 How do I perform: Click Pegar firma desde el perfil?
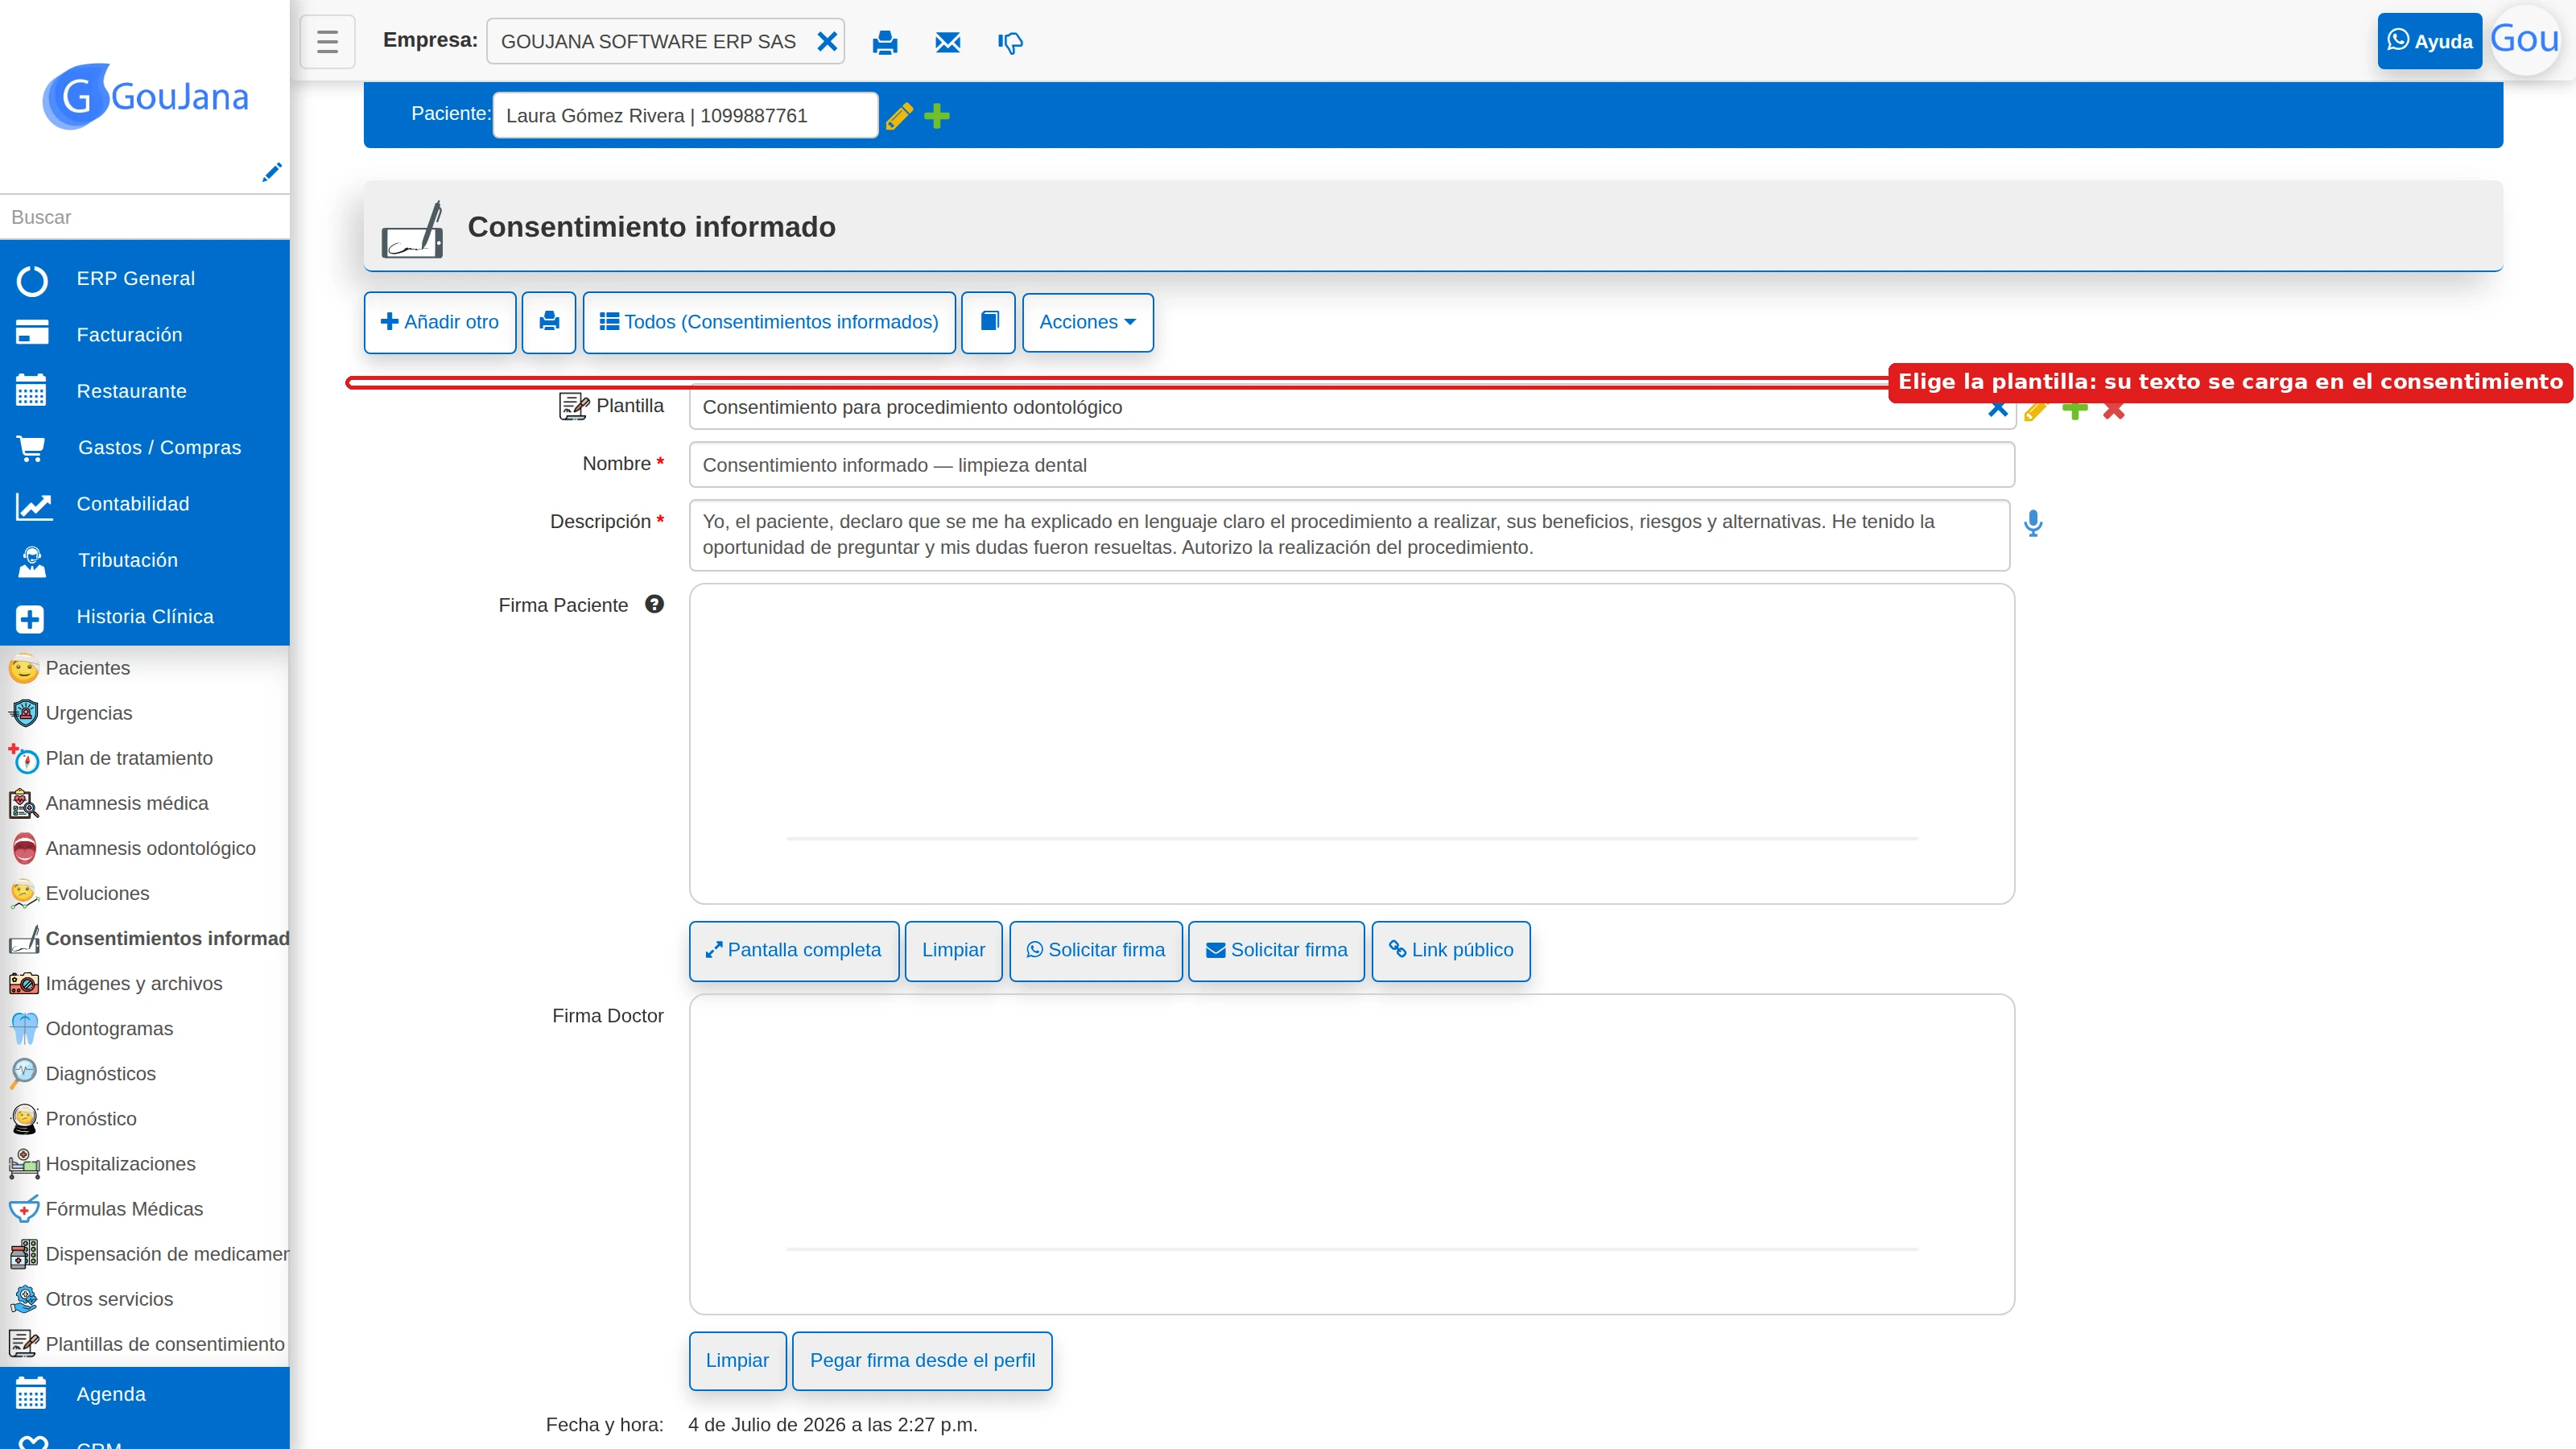(921, 1360)
